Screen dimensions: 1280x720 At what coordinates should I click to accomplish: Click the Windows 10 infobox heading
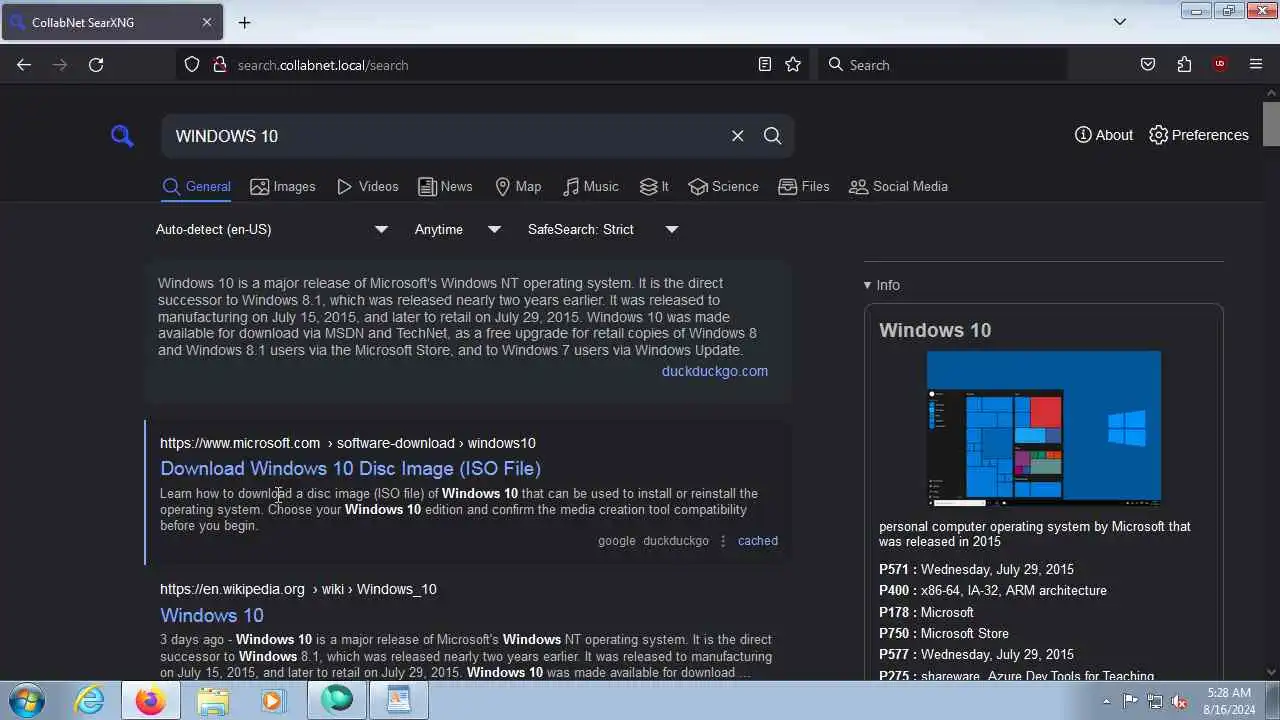click(935, 330)
